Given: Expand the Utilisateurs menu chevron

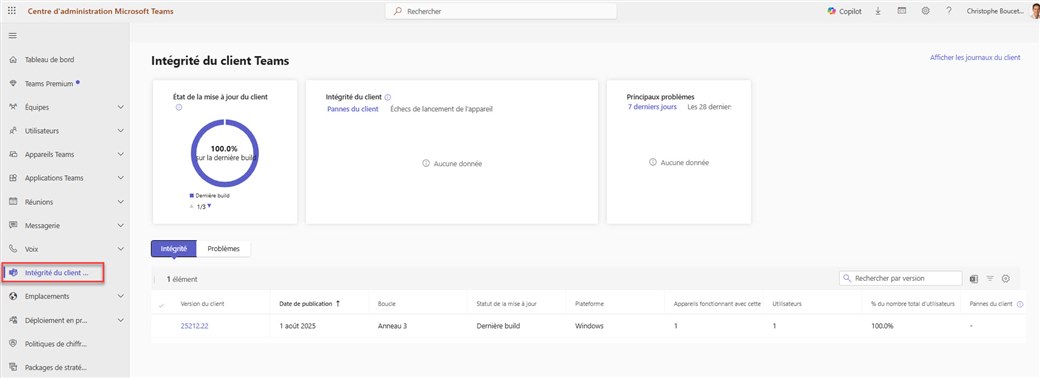Looking at the screenshot, I should pos(121,131).
